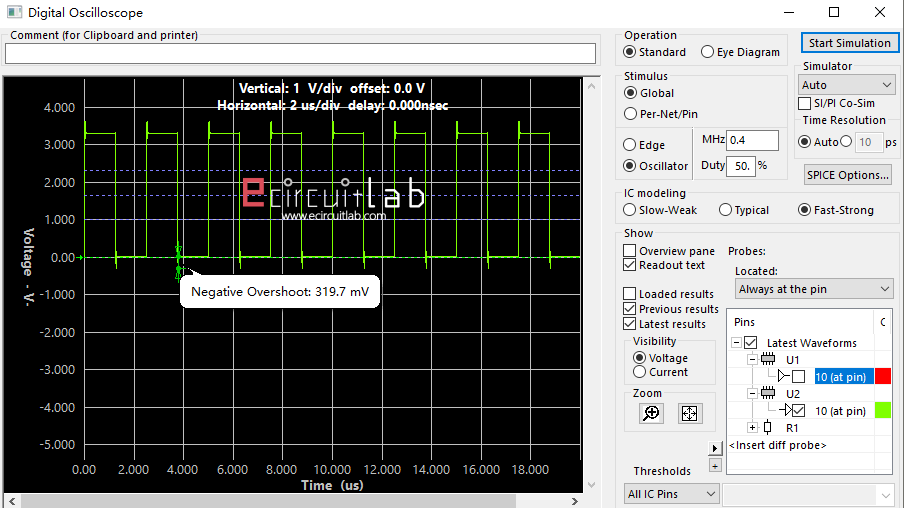Click the red color swatch for U1 pin 10
Screen dimensions: 904x508
(x=883, y=377)
